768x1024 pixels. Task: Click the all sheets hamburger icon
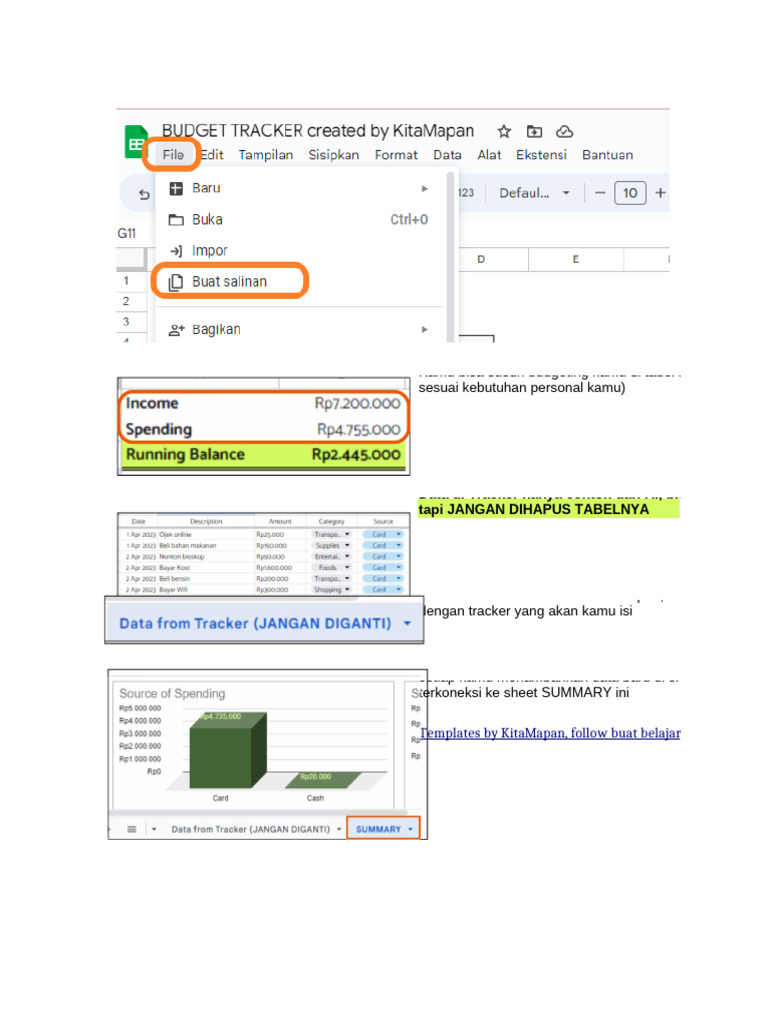point(132,829)
